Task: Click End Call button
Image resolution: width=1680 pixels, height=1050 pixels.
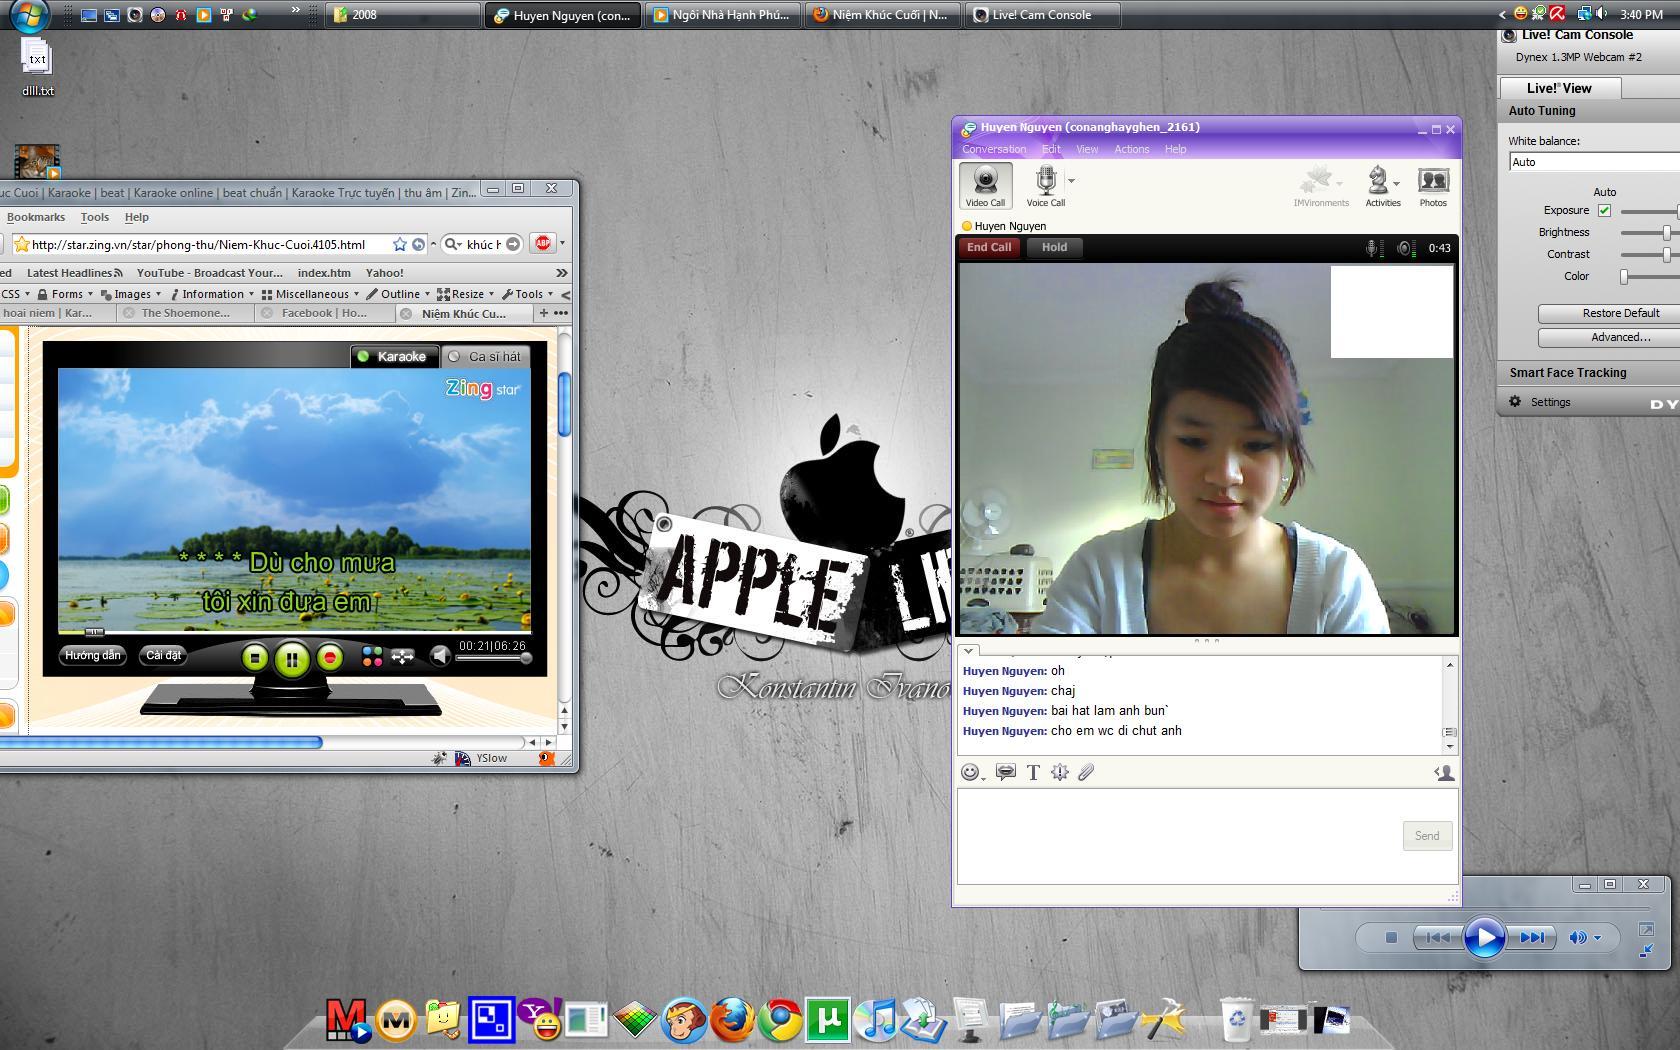Action: pyautogui.click(x=988, y=247)
